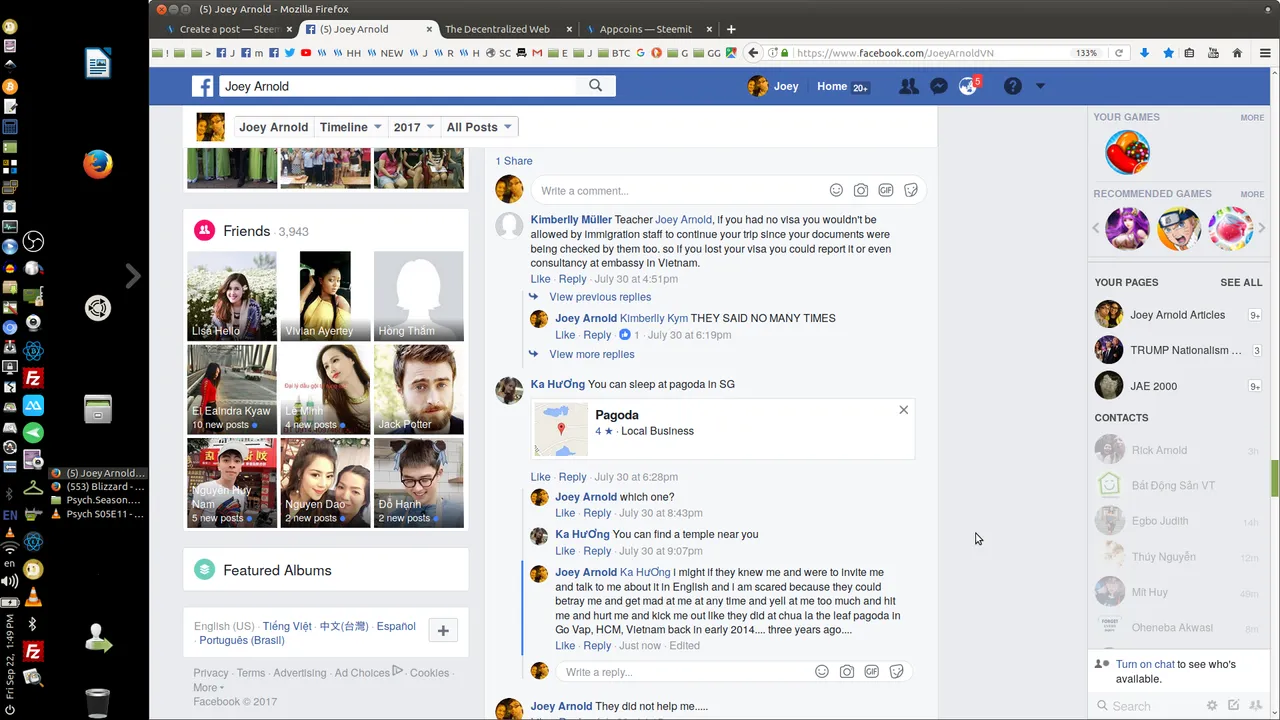Click the Firefox URL address bar

pos(930,53)
